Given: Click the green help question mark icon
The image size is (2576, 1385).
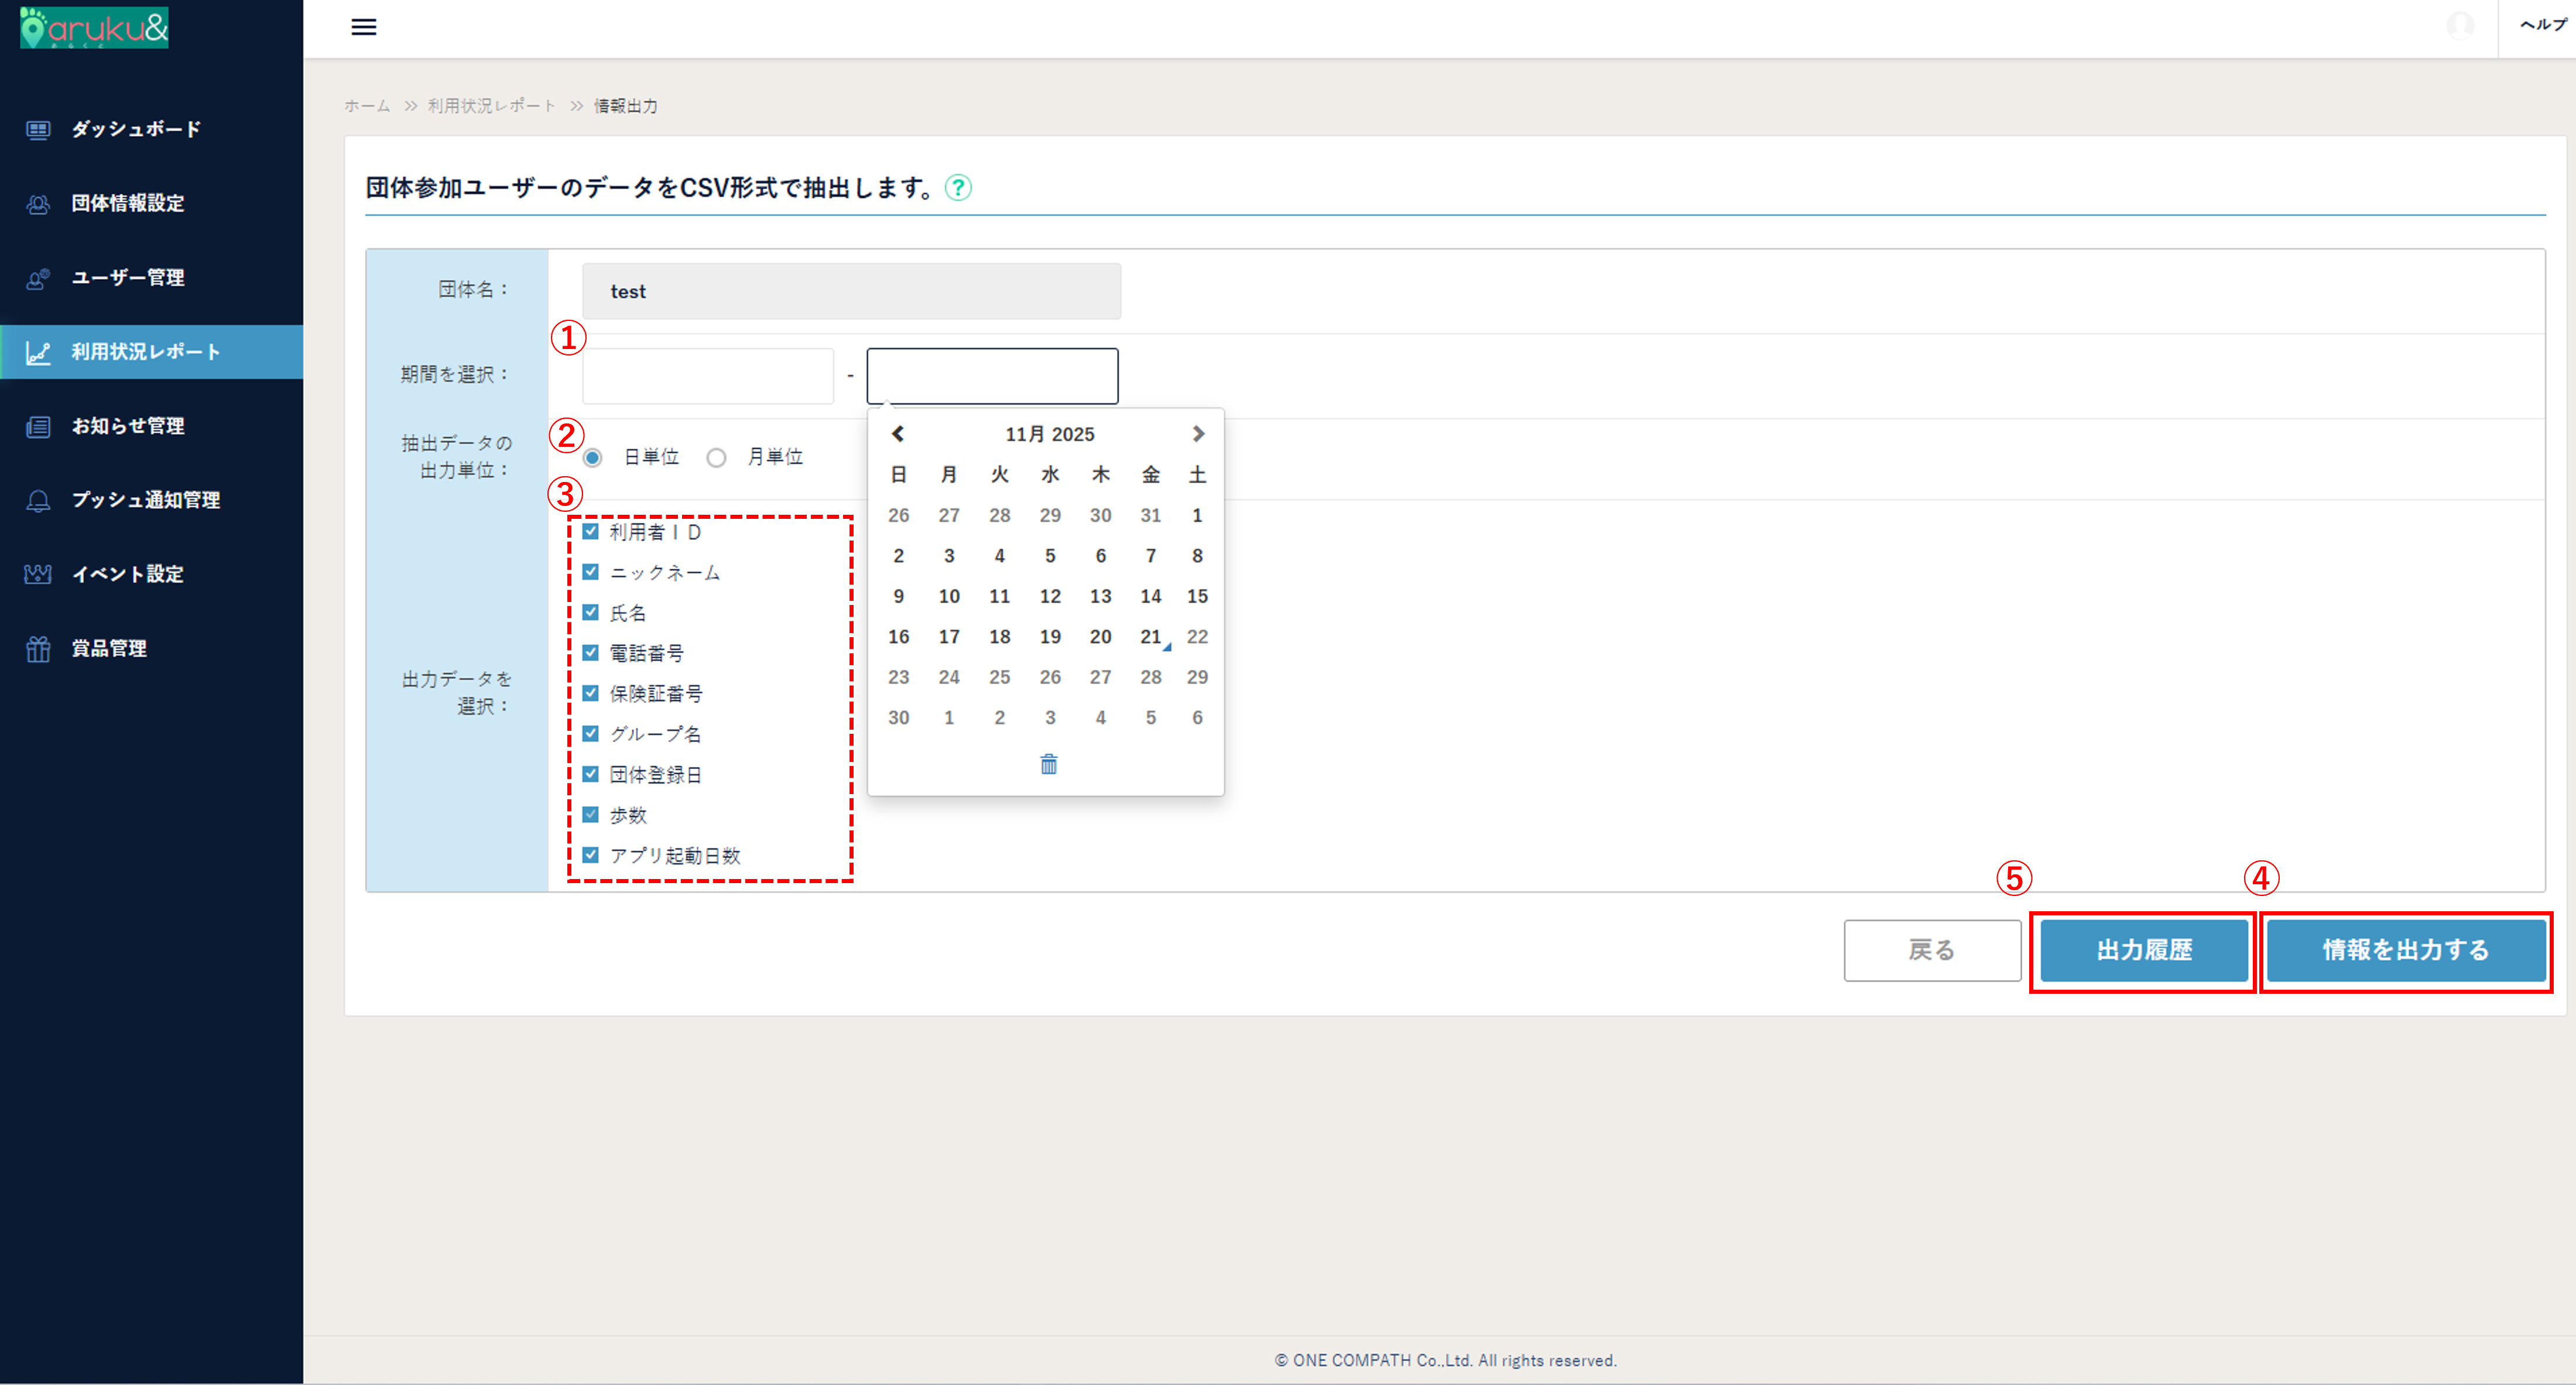Looking at the screenshot, I should click(957, 188).
